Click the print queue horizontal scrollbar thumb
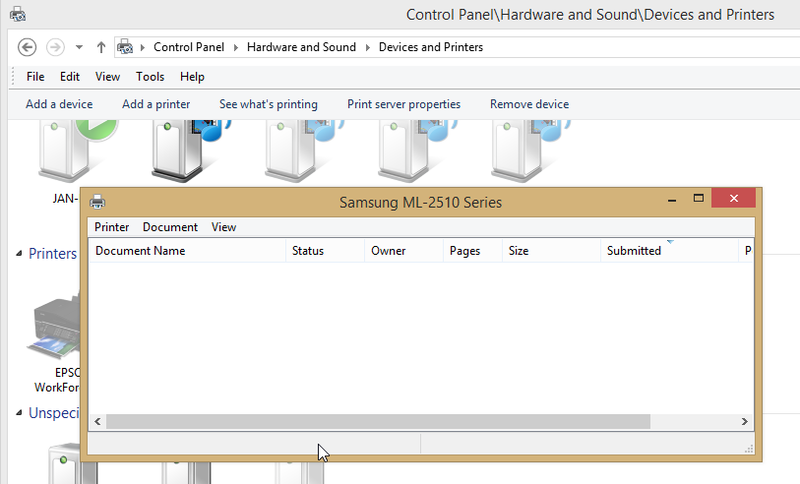Screen dimensions: 800x484 pos(378,422)
